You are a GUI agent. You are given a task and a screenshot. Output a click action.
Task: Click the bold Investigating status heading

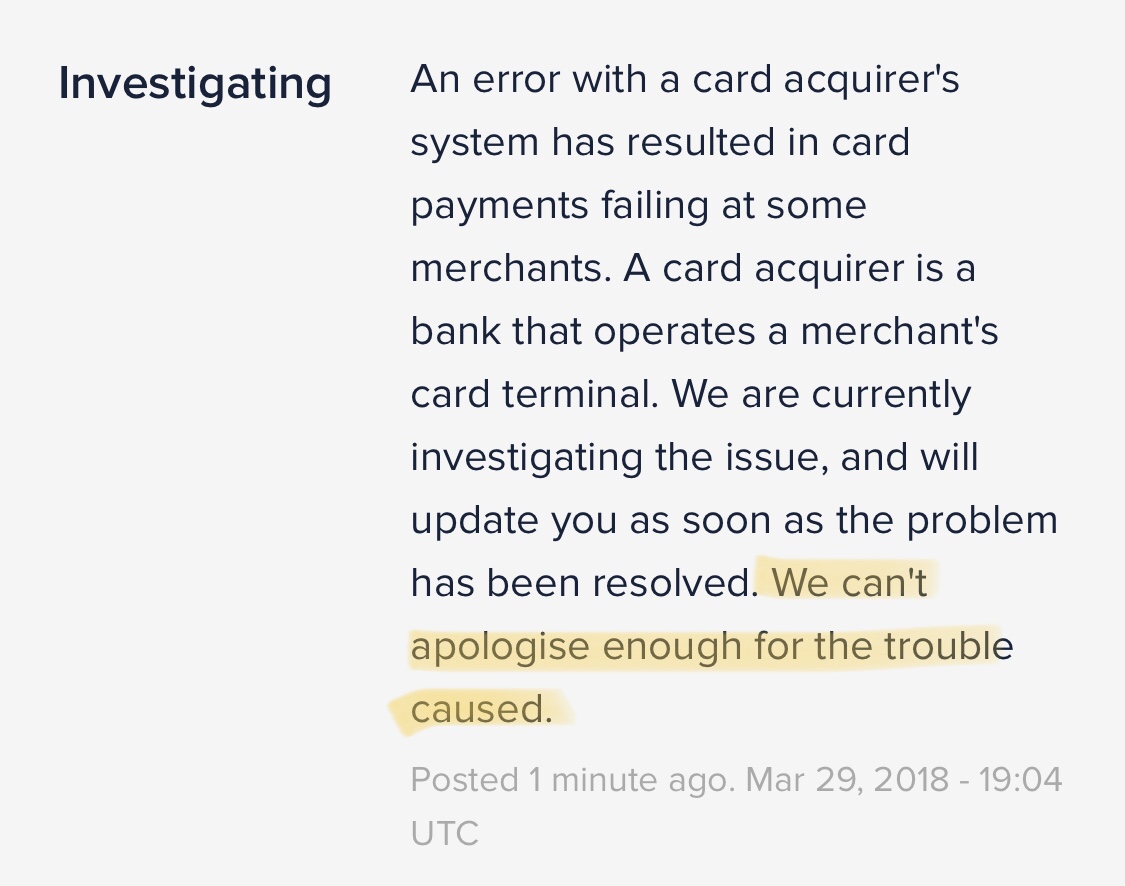tap(195, 85)
